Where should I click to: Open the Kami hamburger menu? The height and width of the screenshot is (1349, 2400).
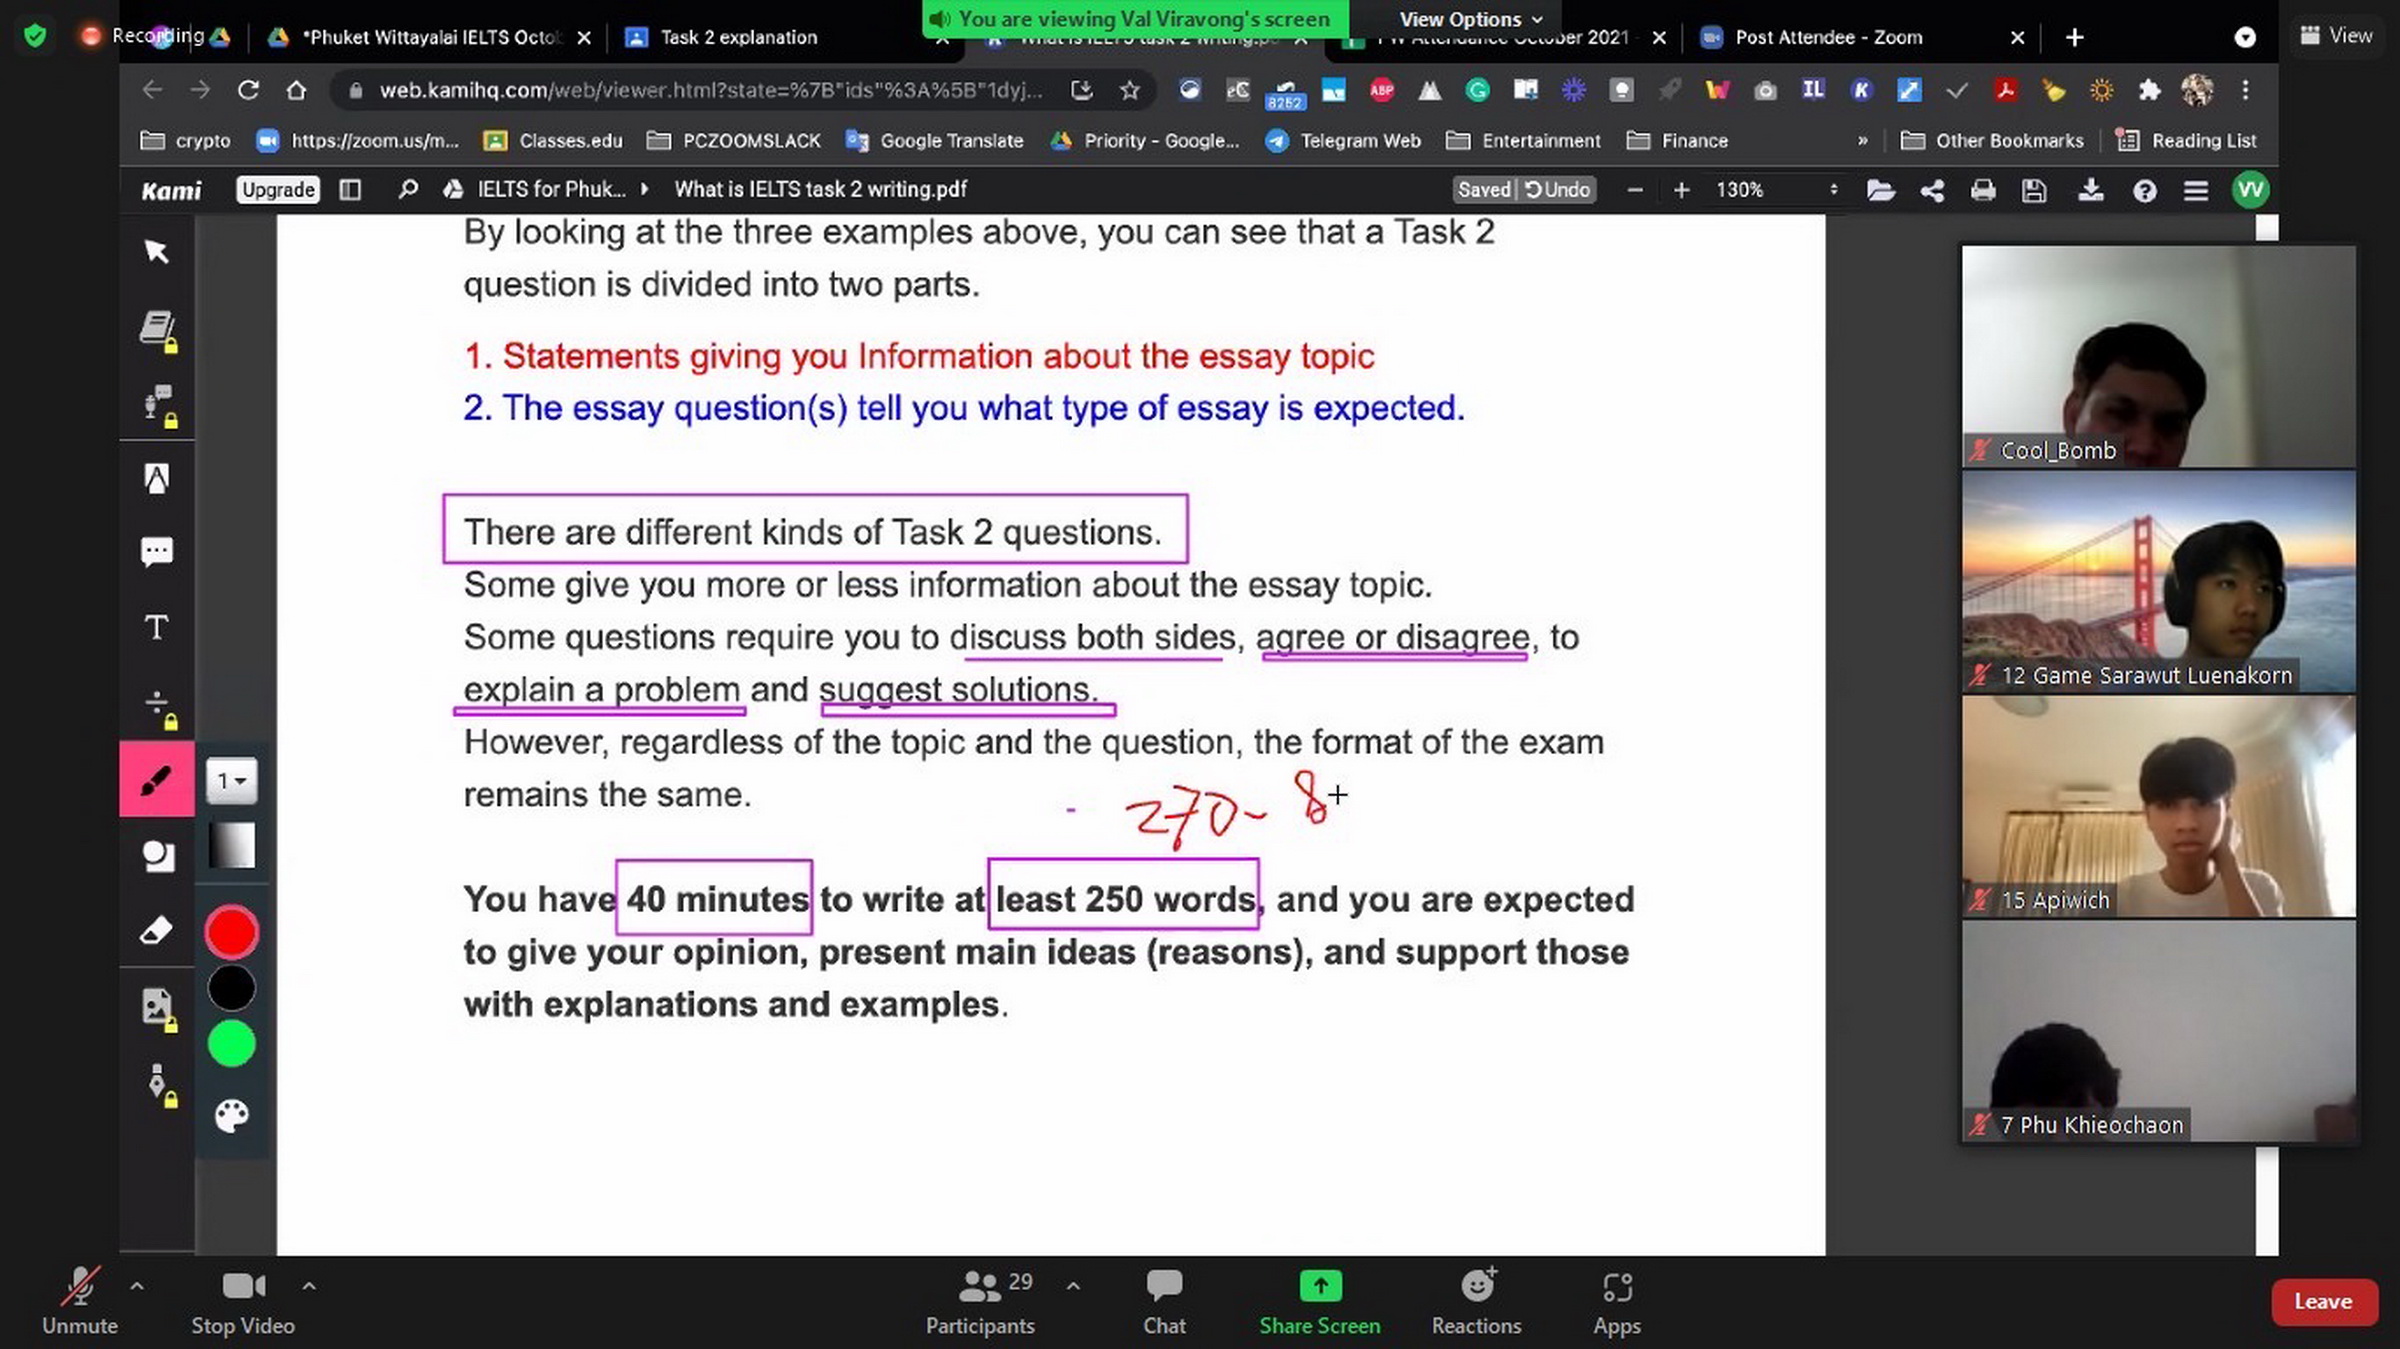(x=2195, y=190)
